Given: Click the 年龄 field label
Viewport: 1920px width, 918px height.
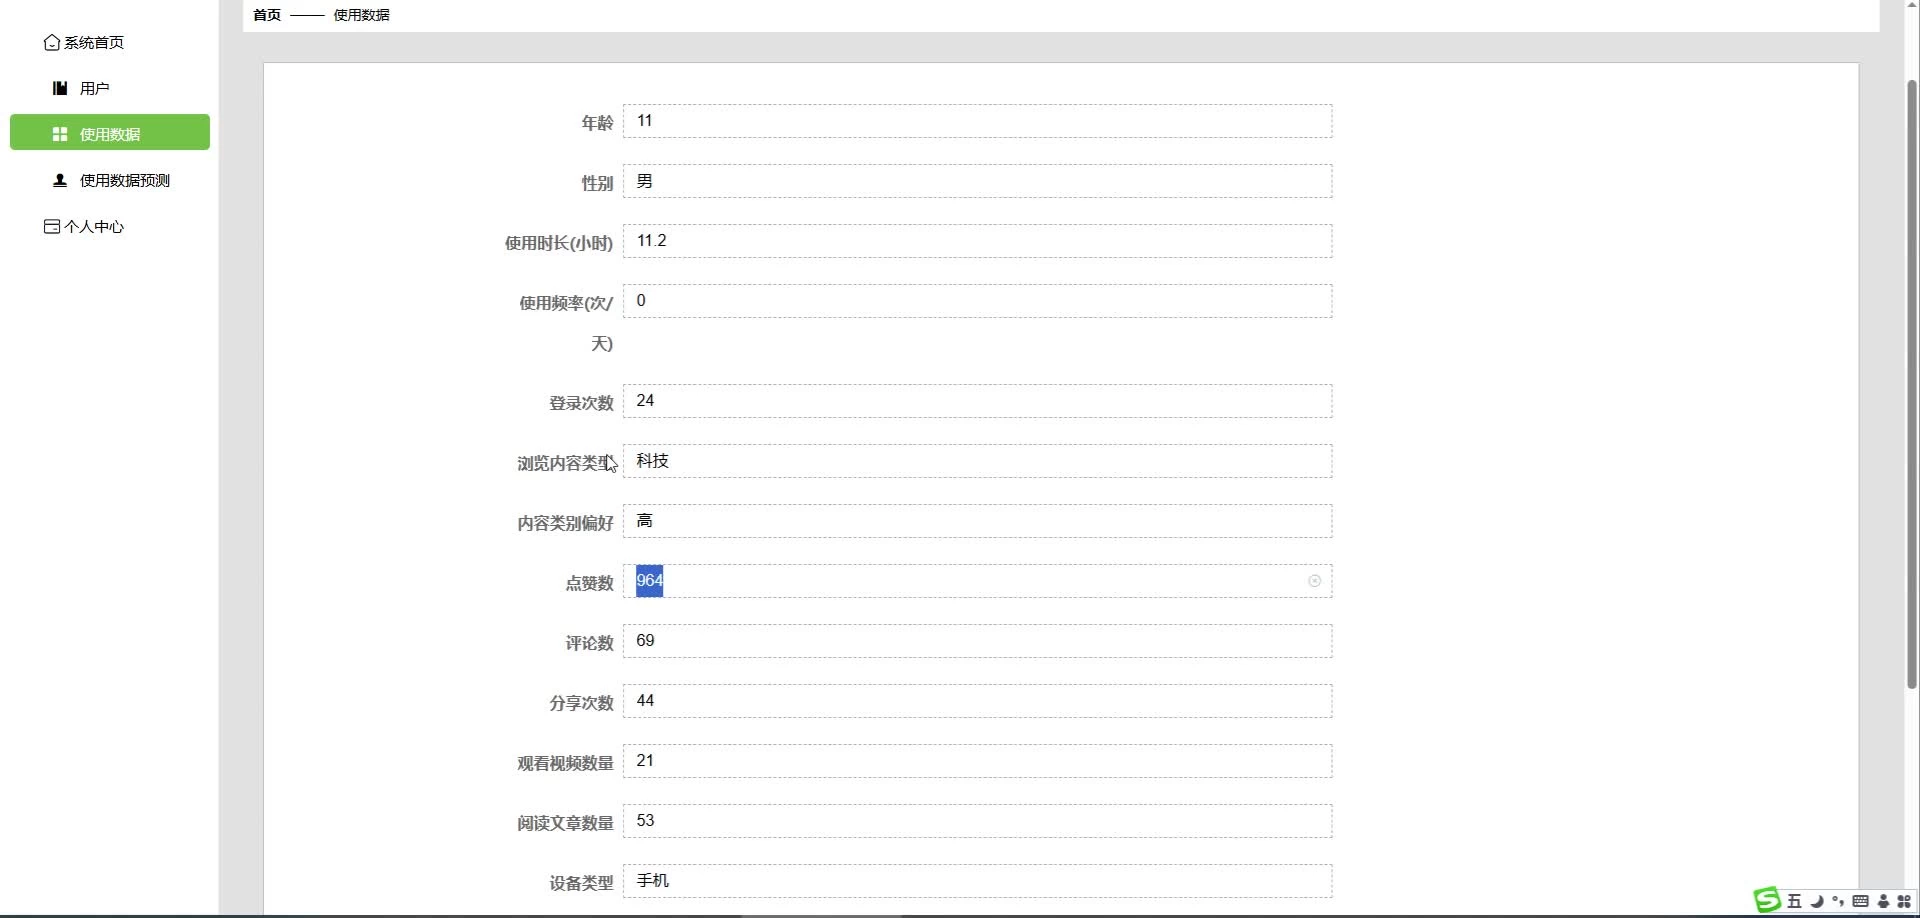Looking at the screenshot, I should [x=597, y=123].
